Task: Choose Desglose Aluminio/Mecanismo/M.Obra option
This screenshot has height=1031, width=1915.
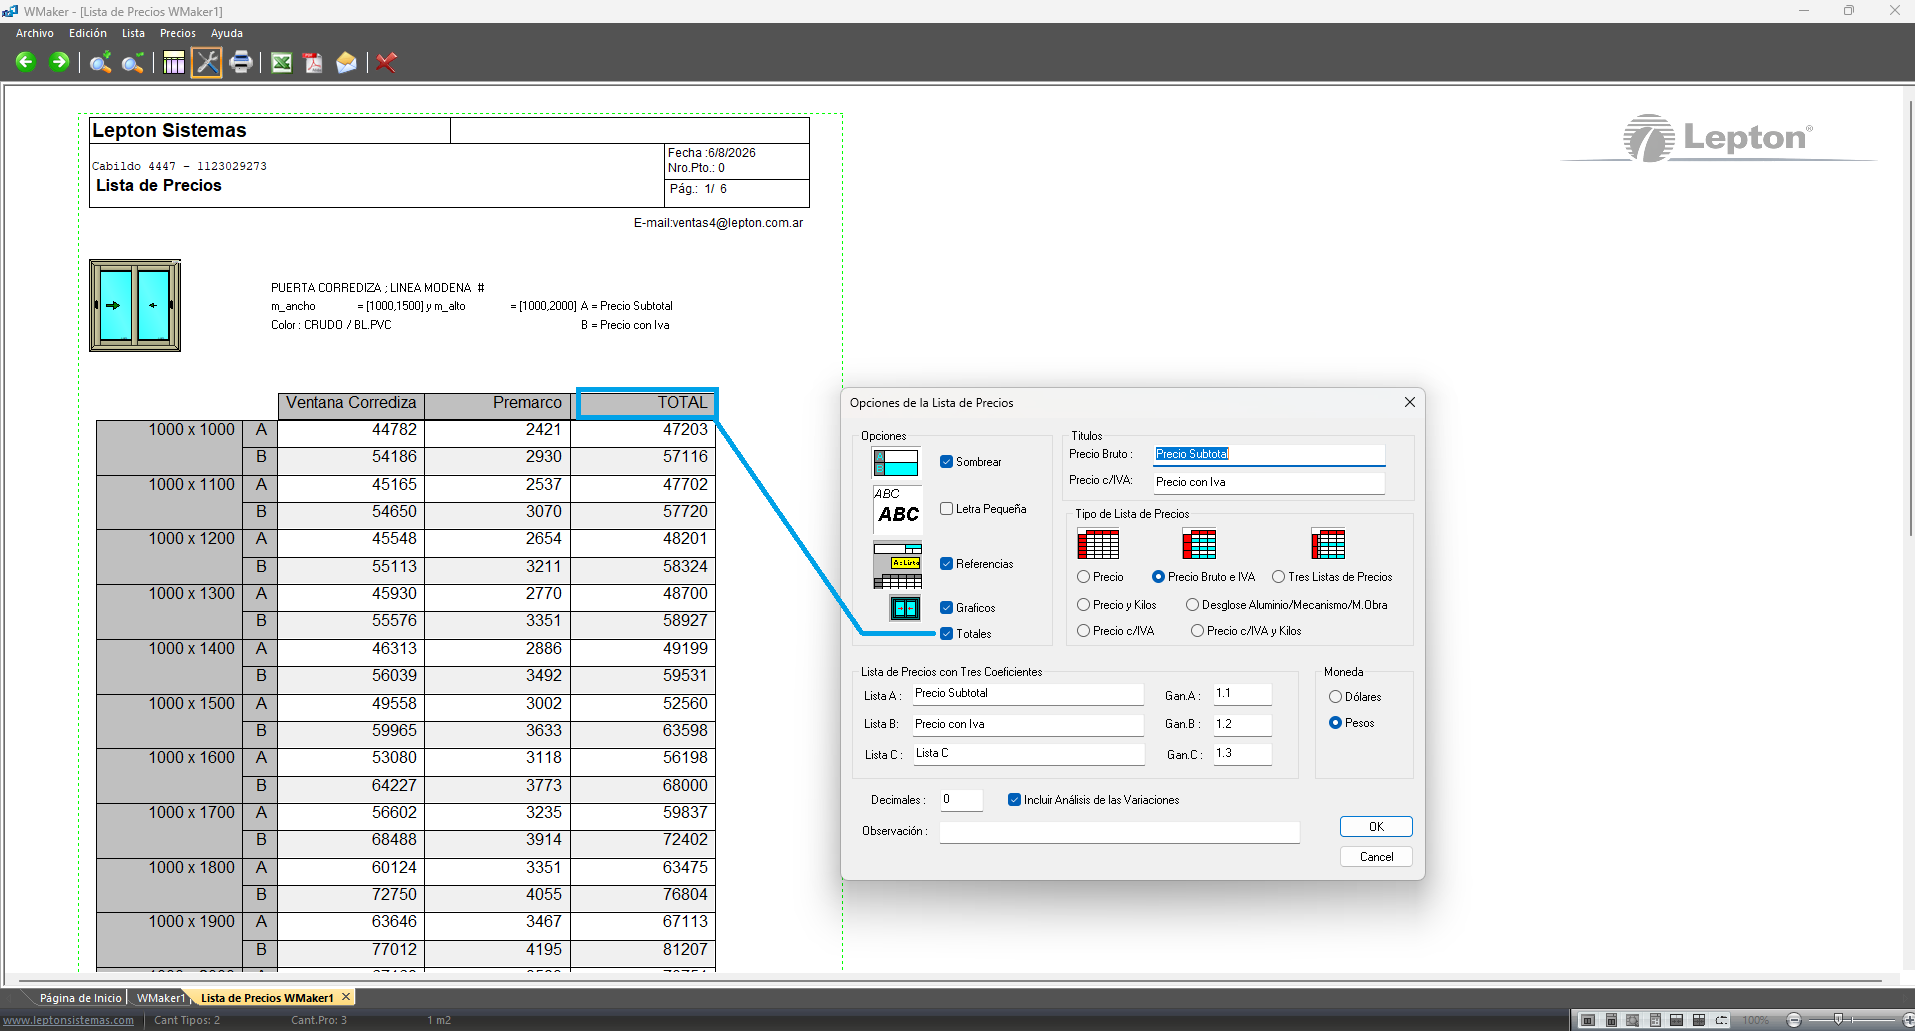Action: [1192, 605]
